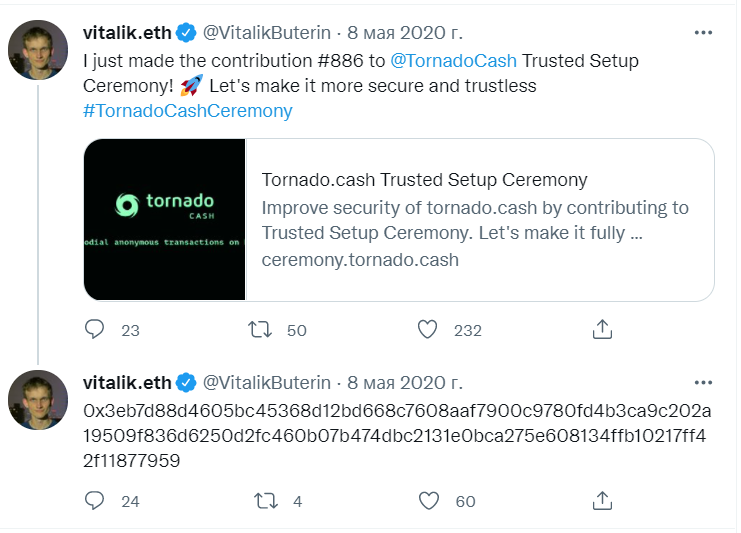Image resolution: width=741 pixels, height=533 pixels.
Task: Open first tweet's date 8 мая 2020
Action: pos(404,33)
